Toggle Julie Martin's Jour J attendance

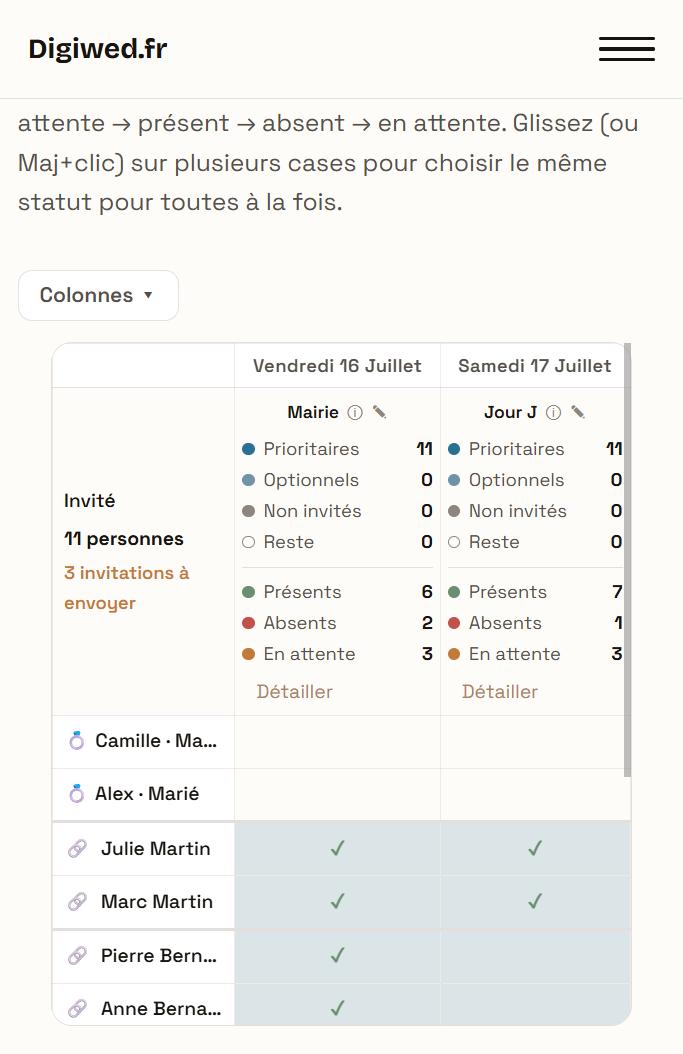(535, 848)
